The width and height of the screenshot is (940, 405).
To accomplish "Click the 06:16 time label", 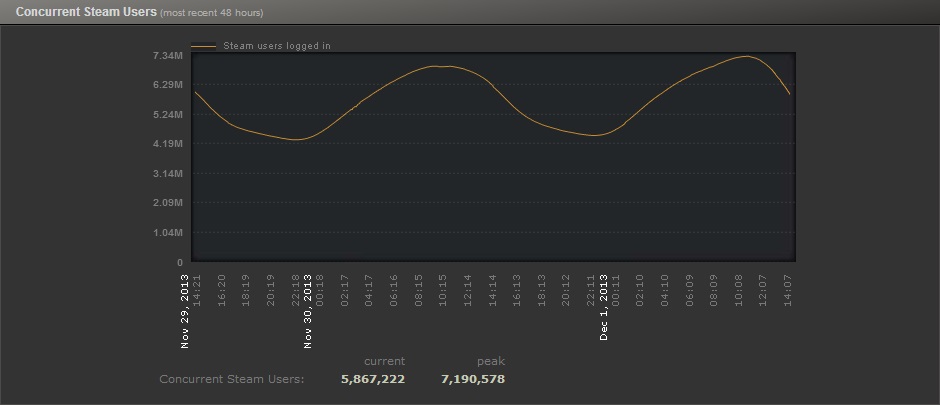I will click(x=394, y=291).
